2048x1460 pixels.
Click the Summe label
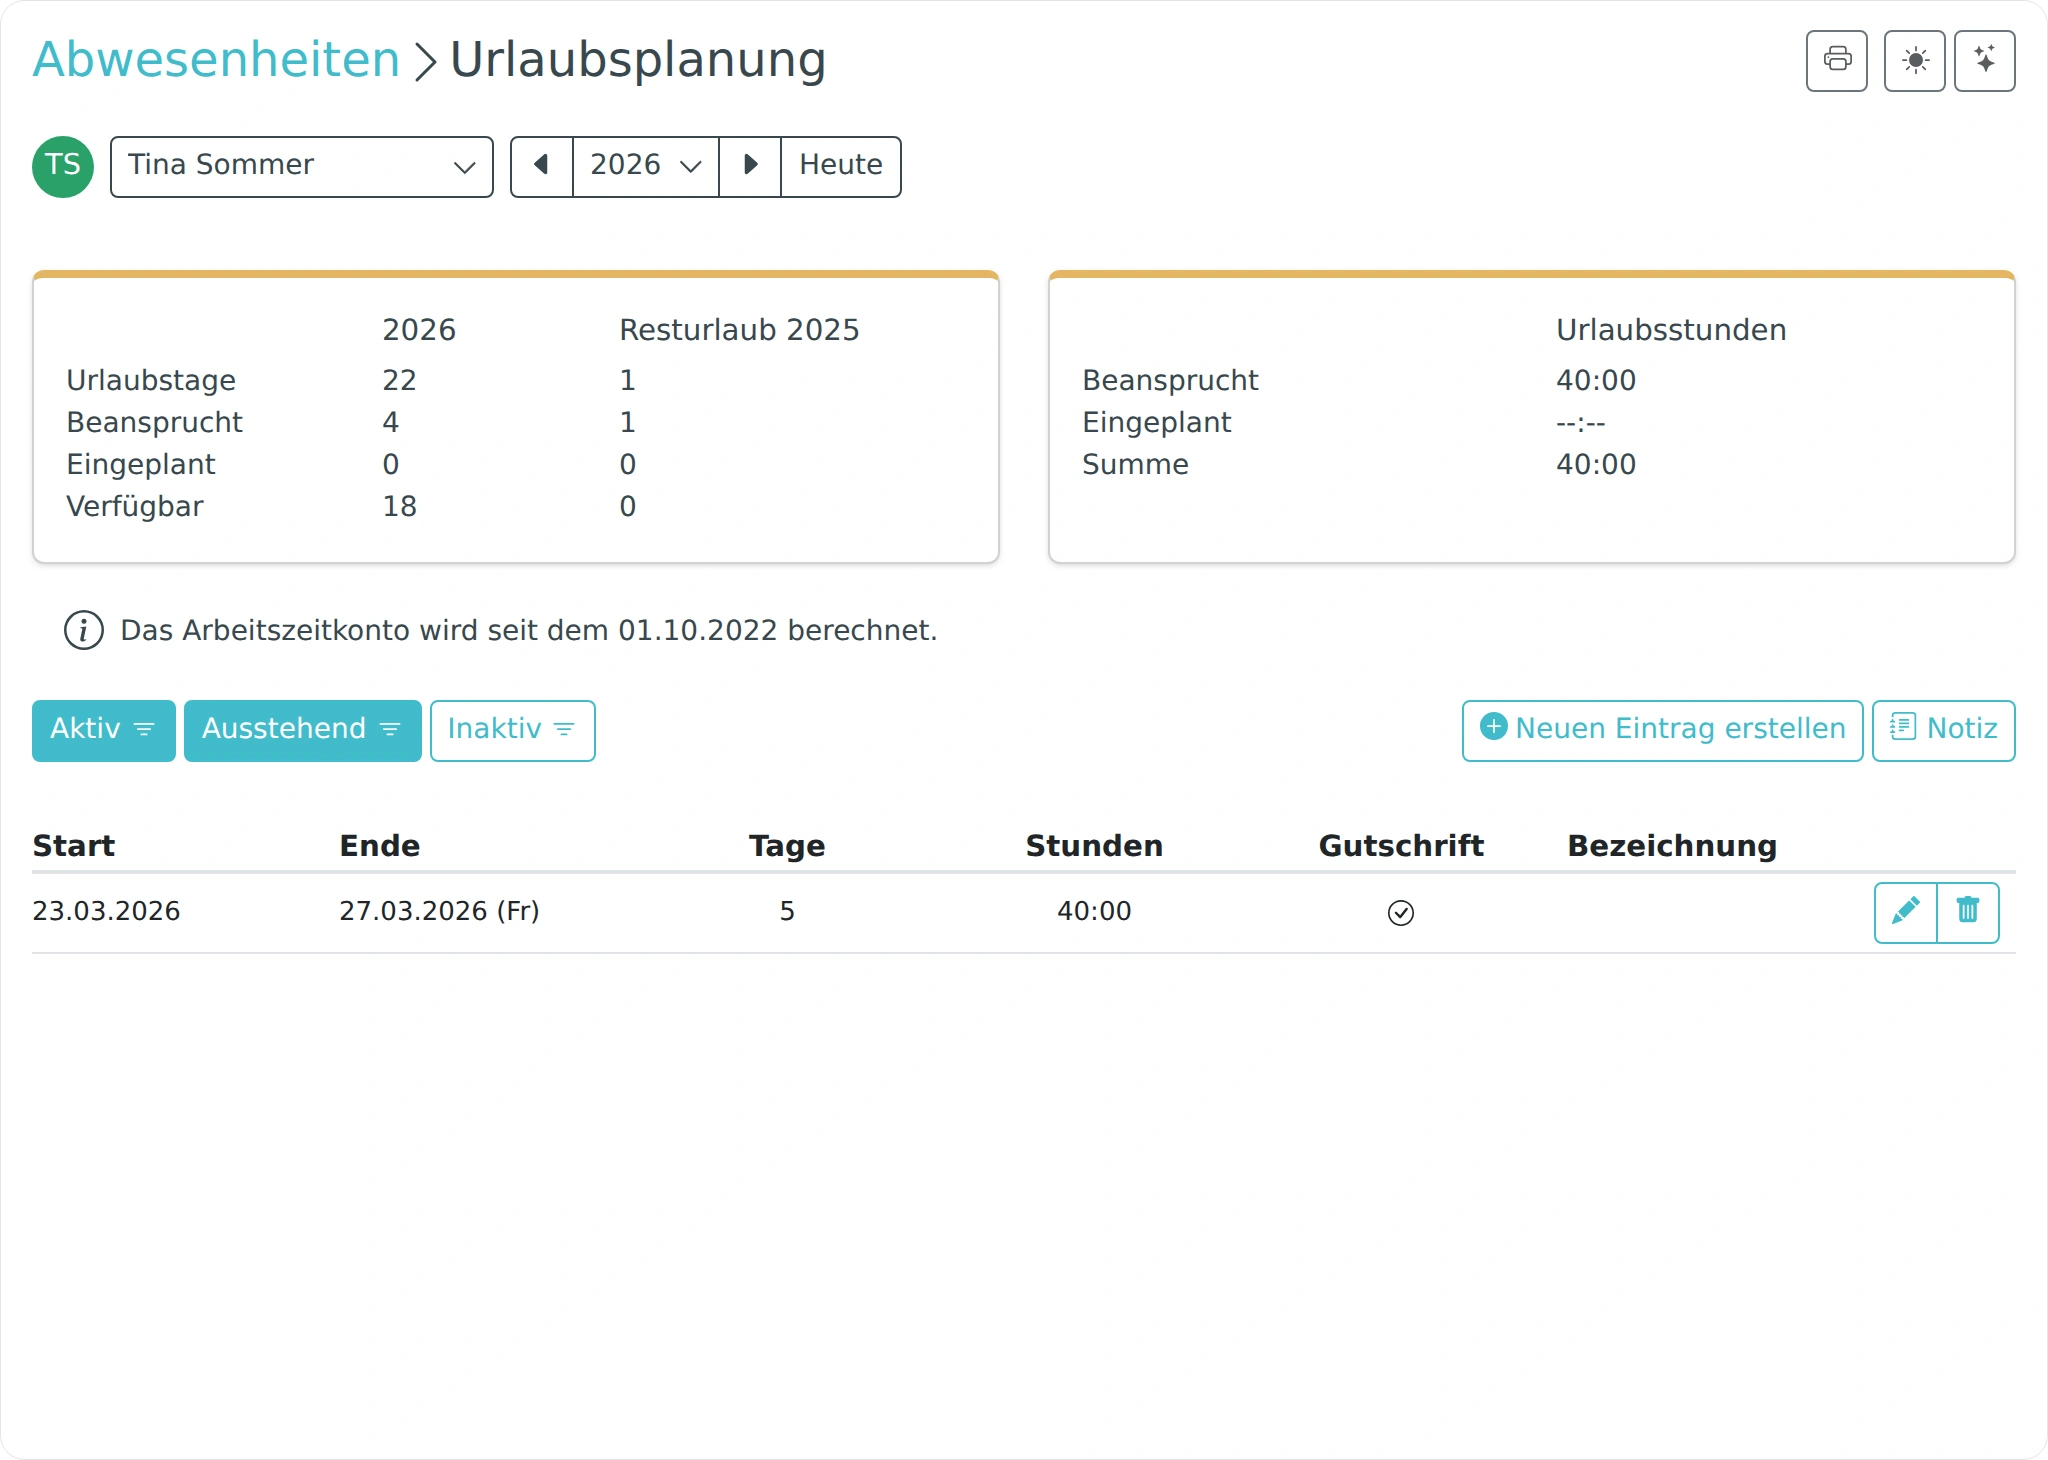point(1135,465)
